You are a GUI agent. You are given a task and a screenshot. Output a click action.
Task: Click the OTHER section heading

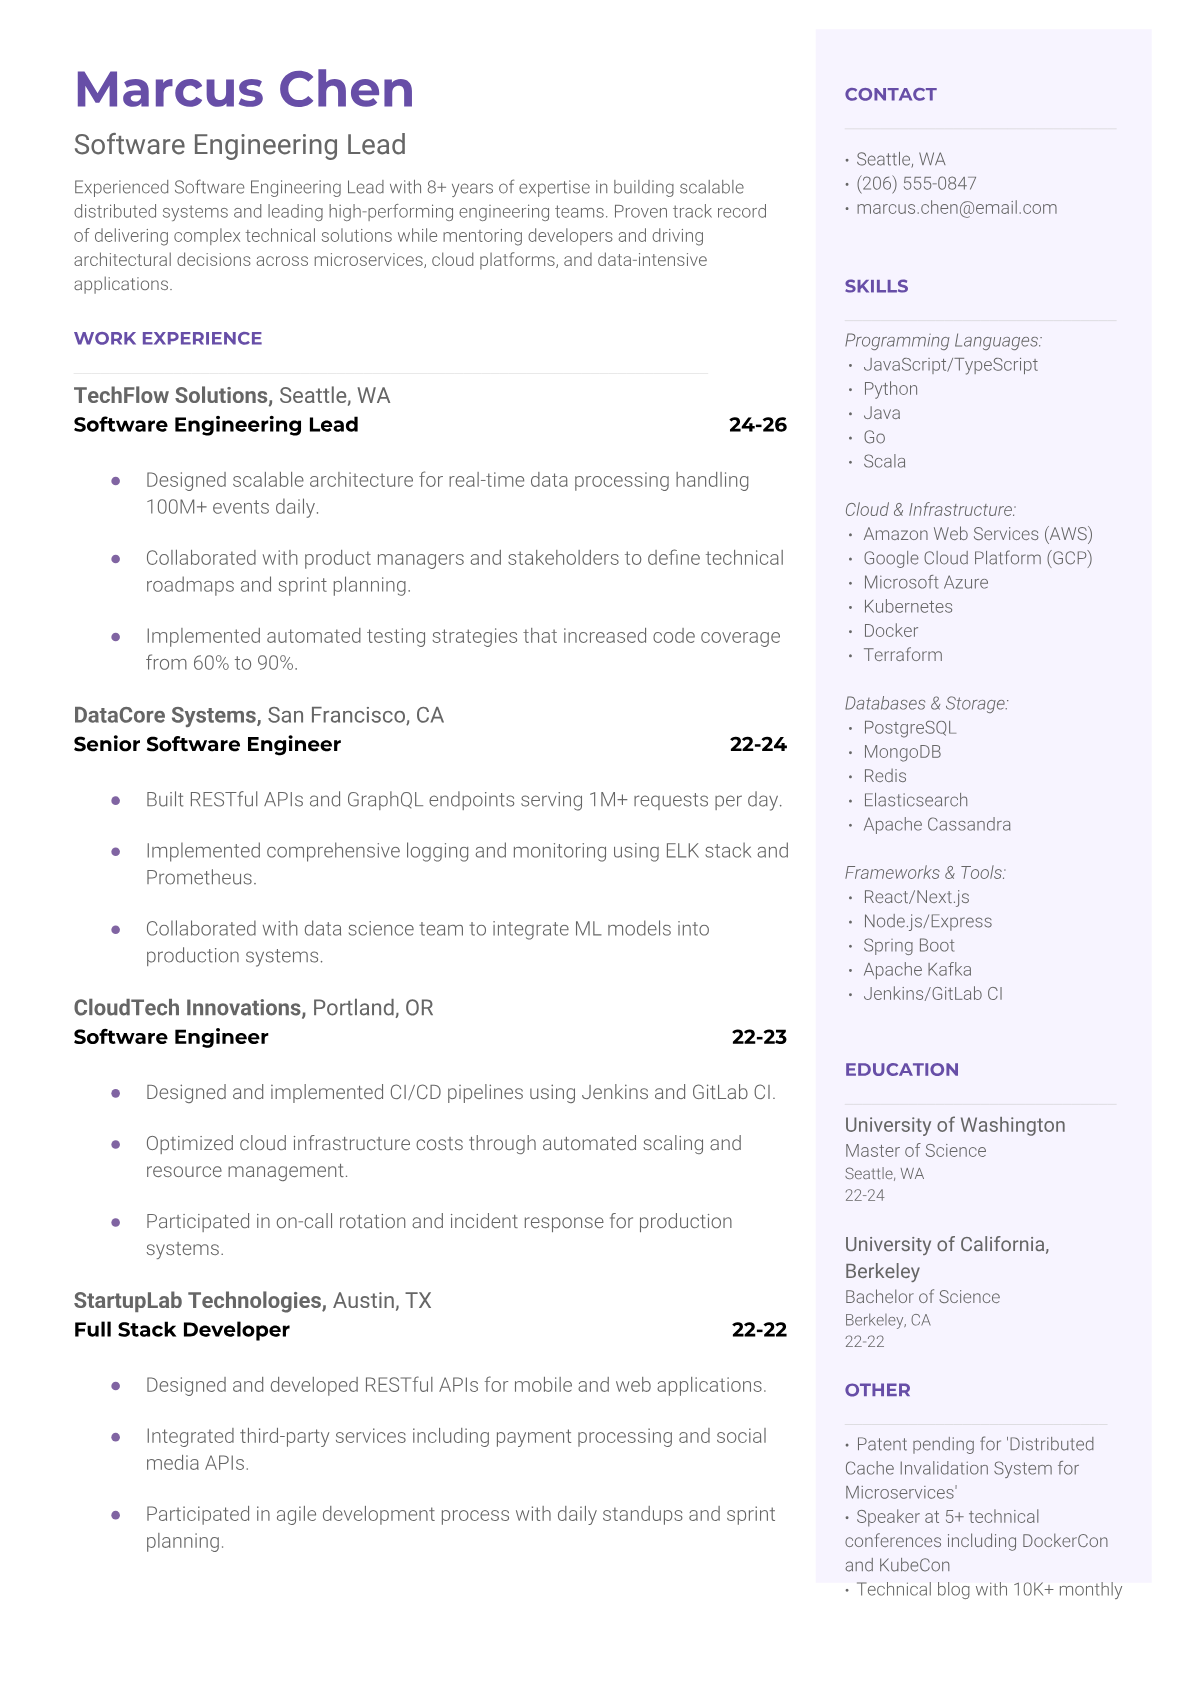click(877, 1390)
